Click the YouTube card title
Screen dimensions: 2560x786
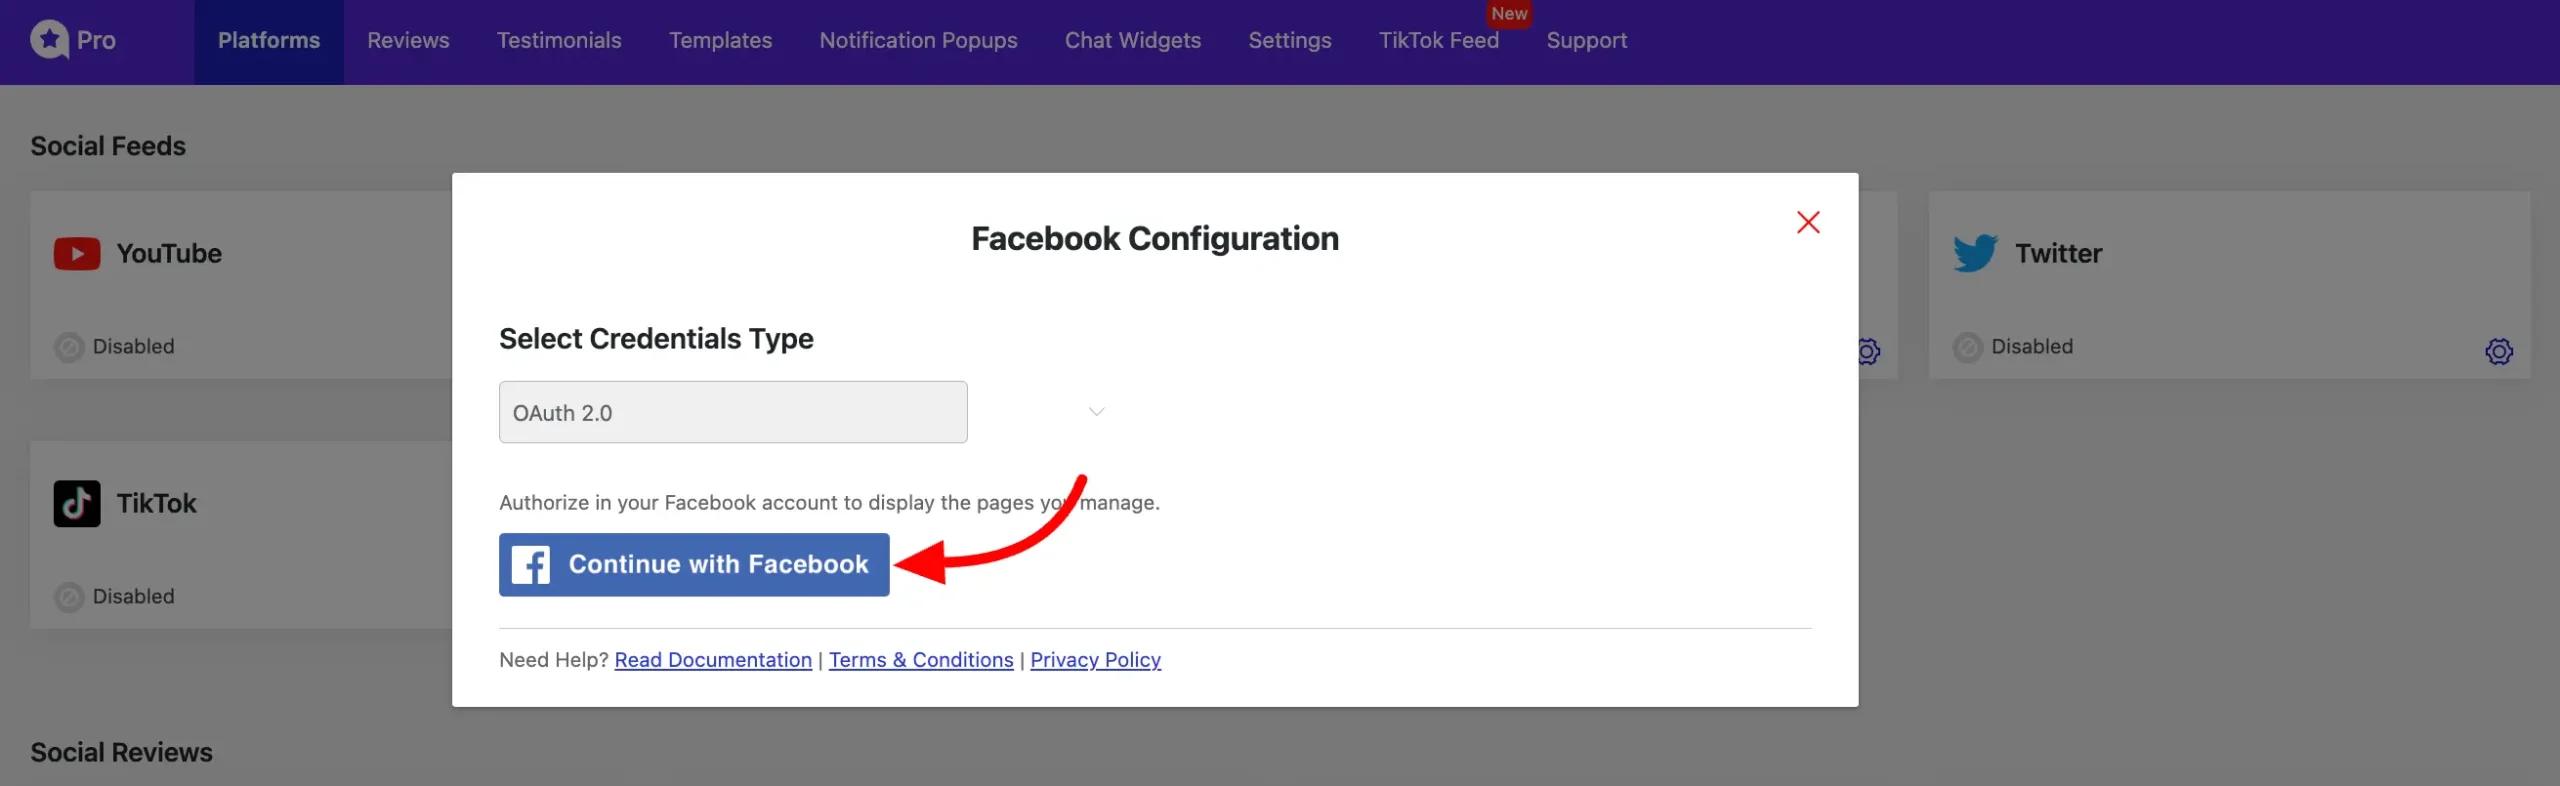[169, 254]
